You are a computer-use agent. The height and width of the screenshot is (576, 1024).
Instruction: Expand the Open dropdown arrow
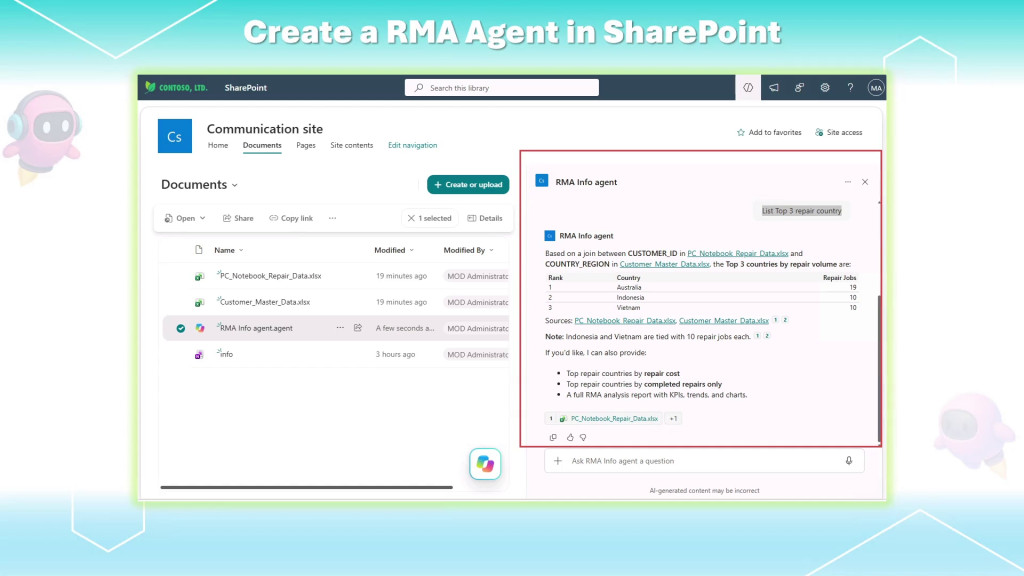(x=202, y=218)
